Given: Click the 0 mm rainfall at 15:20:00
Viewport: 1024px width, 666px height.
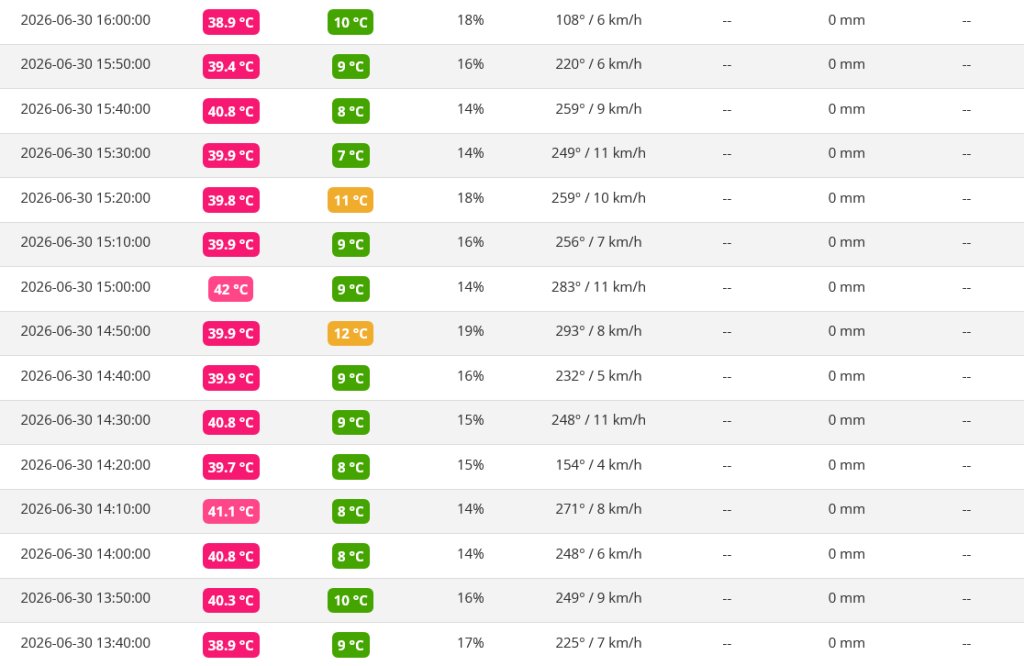Looking at the screenshot, I should 846,198.
